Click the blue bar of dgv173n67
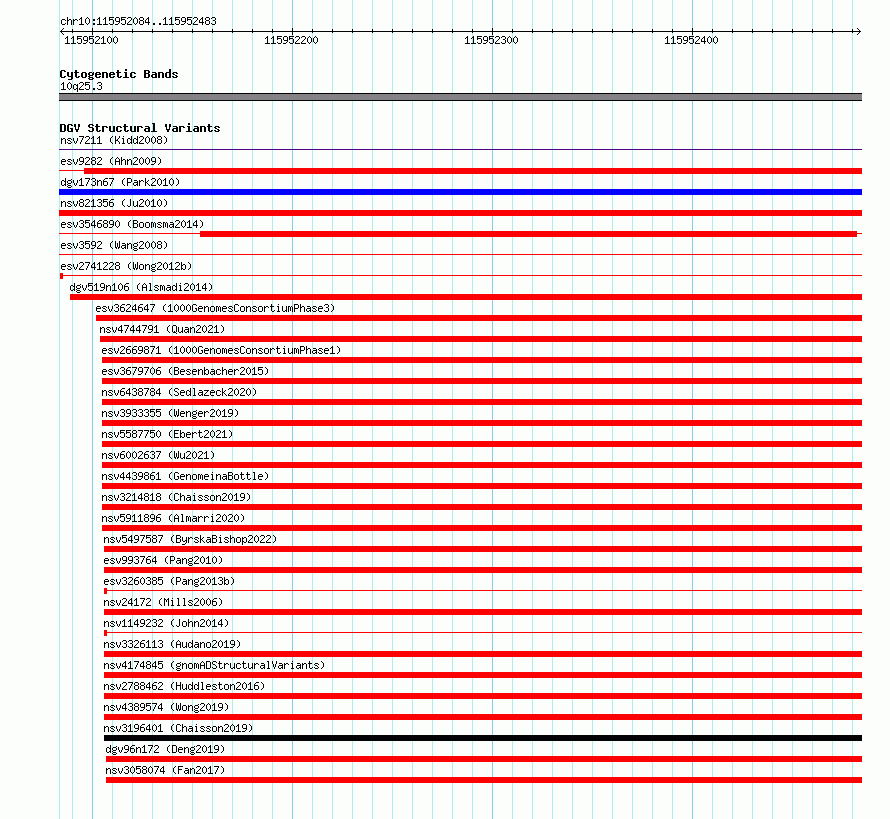890x819 pixels. 460,192
